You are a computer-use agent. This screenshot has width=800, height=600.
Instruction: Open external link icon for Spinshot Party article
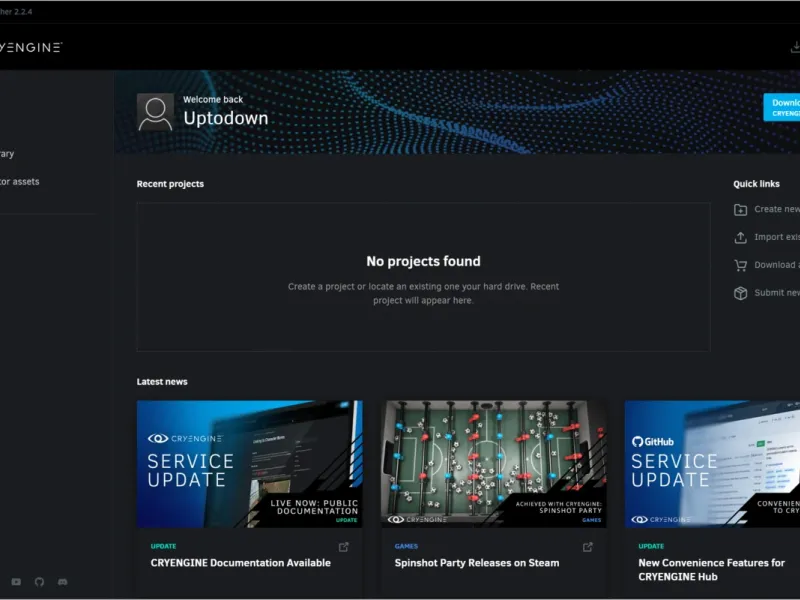(588, 547)
